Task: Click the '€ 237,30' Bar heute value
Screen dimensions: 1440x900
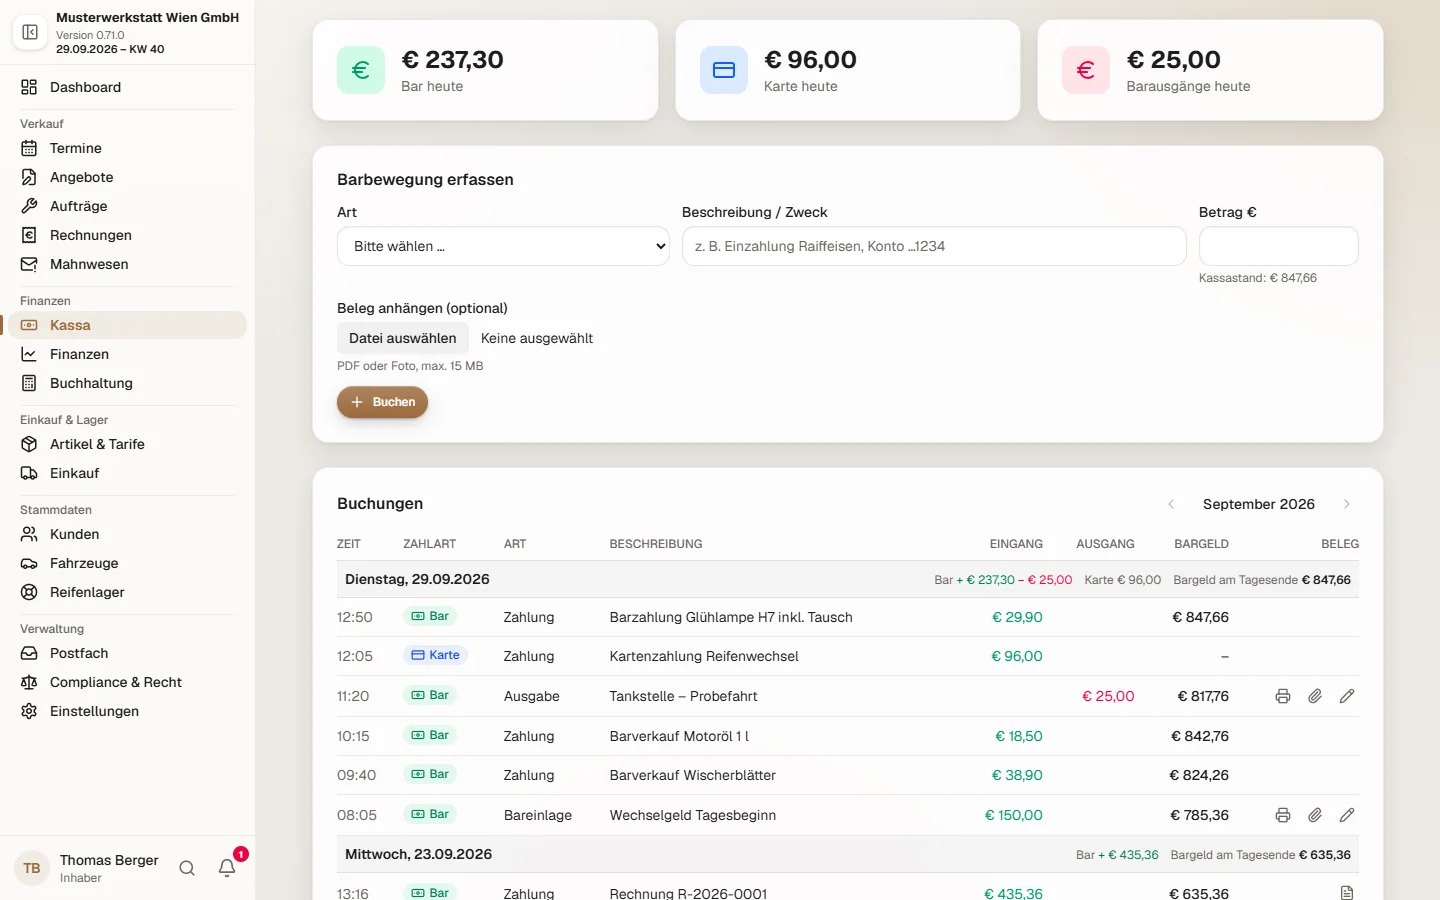Action: tap(452, 60)
